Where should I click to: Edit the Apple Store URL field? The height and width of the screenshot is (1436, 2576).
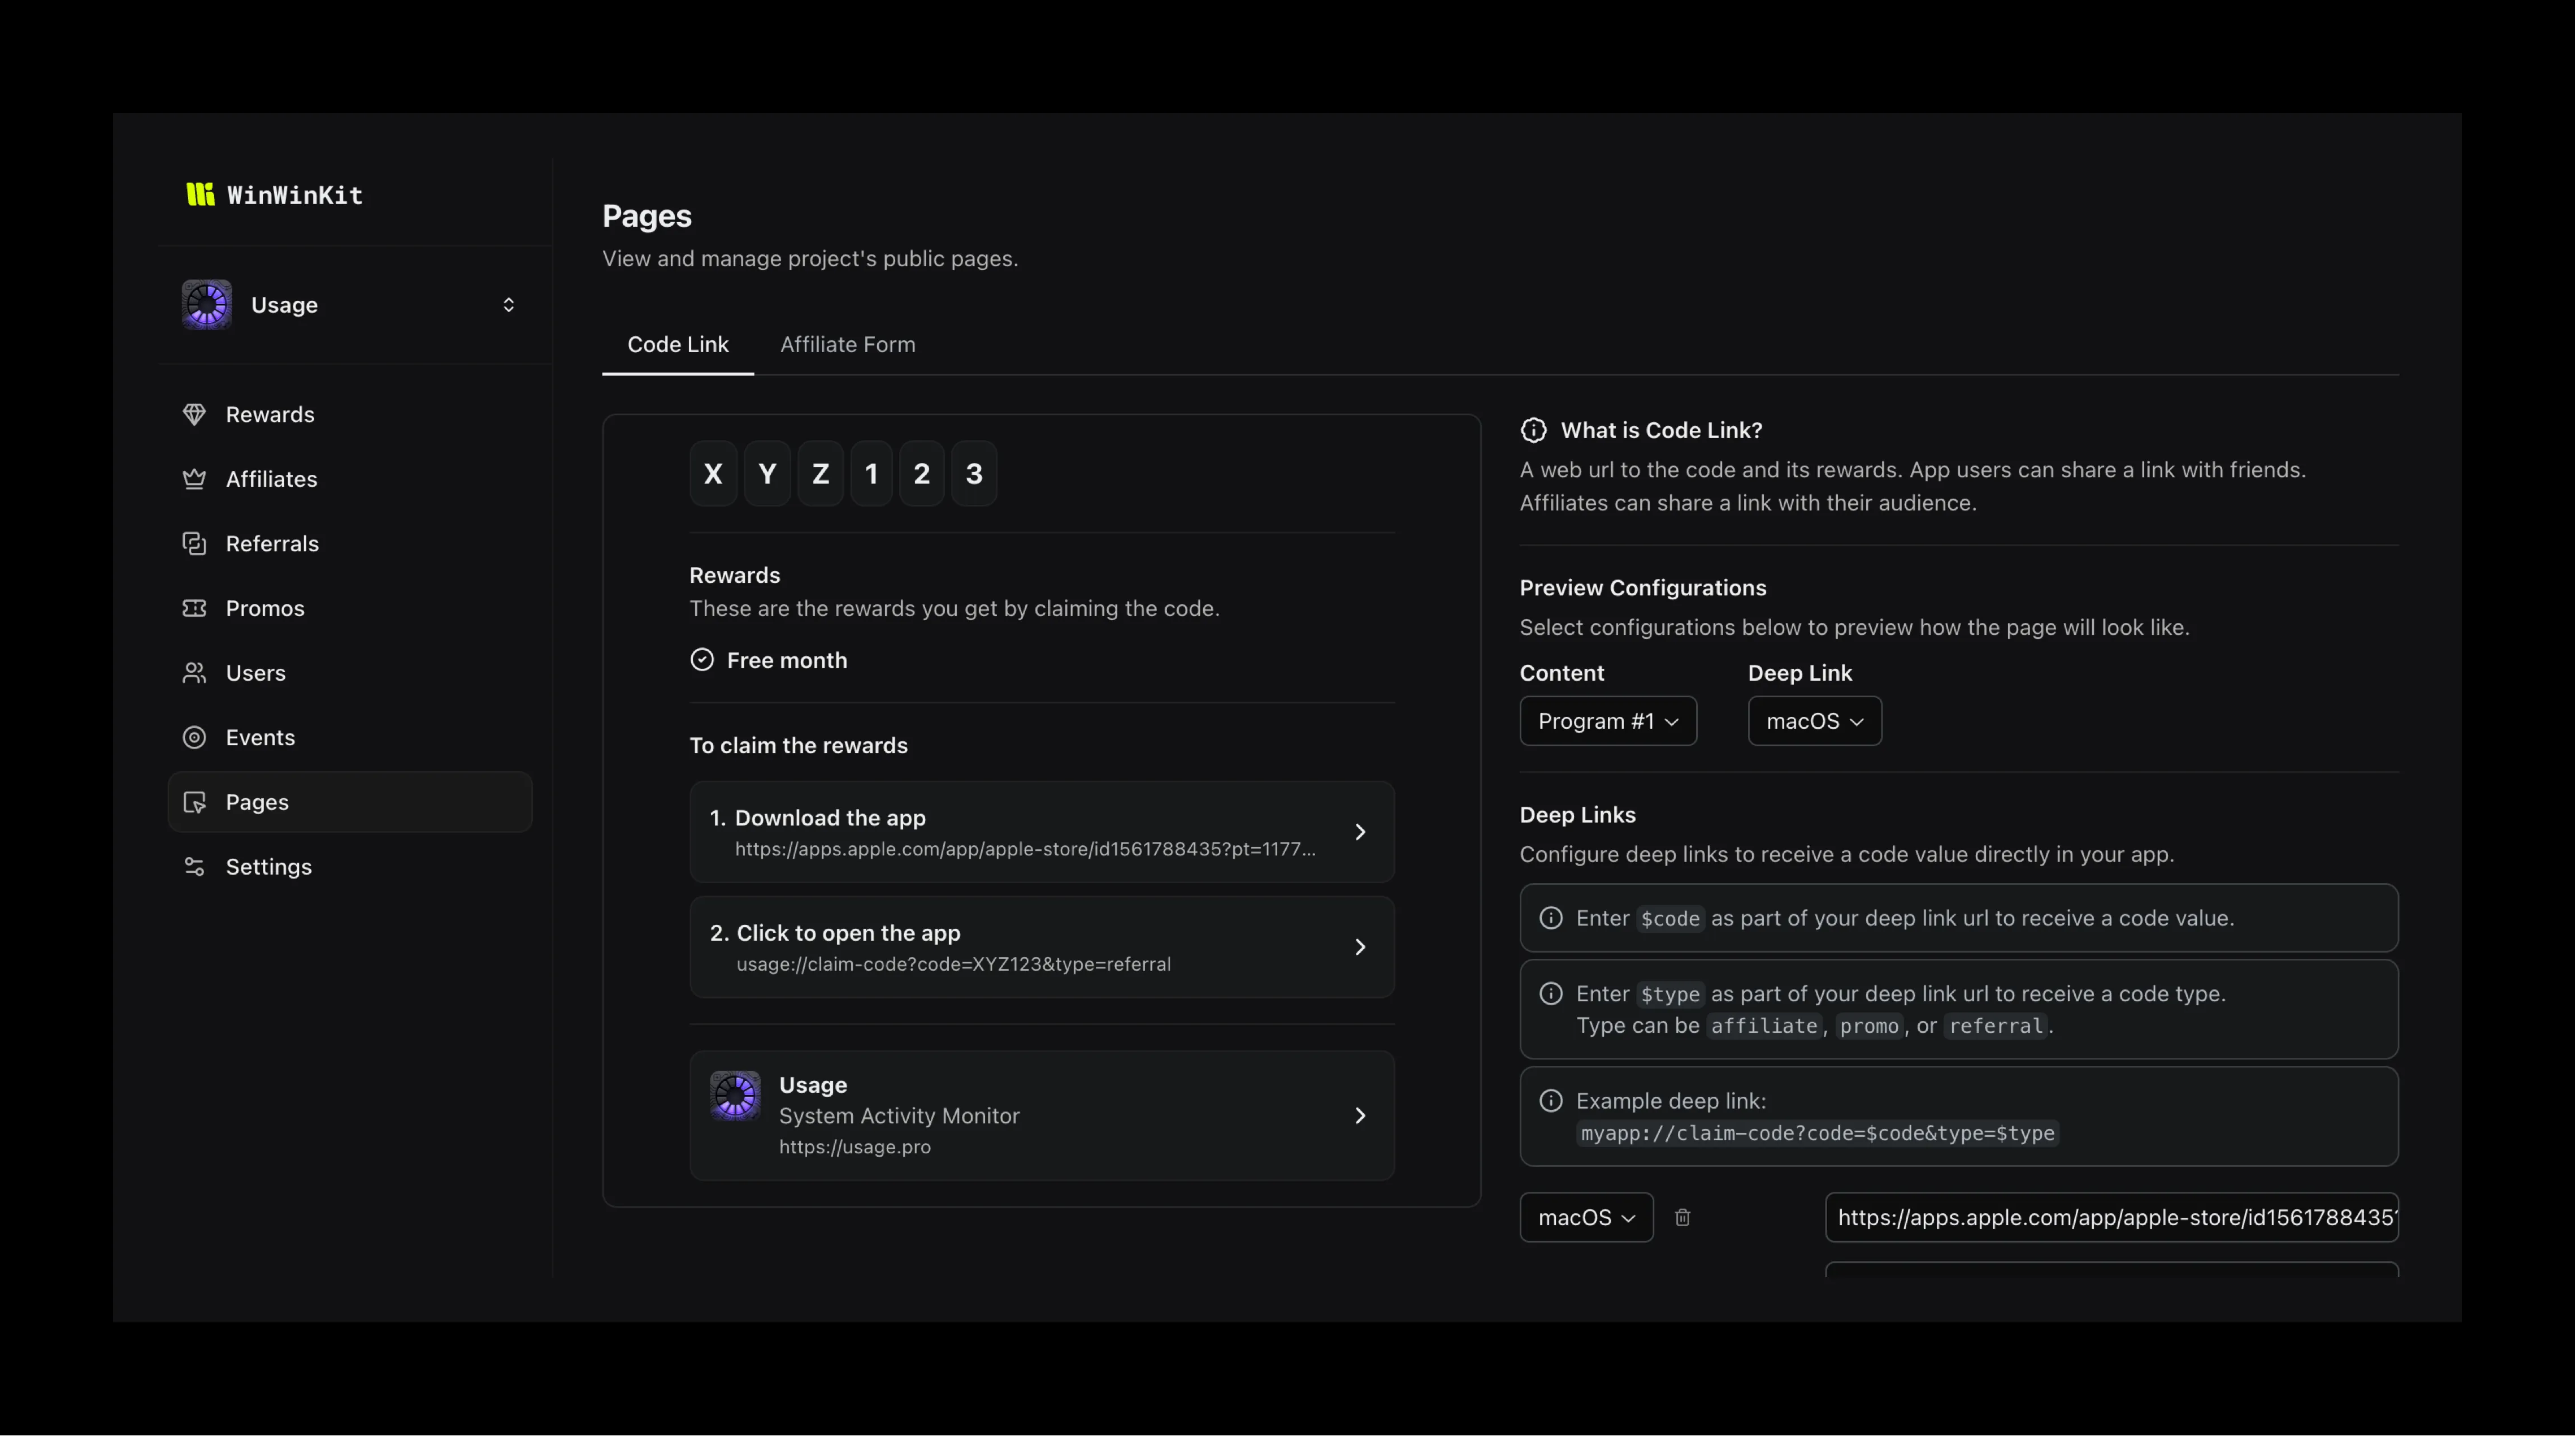[2110, 1217]
